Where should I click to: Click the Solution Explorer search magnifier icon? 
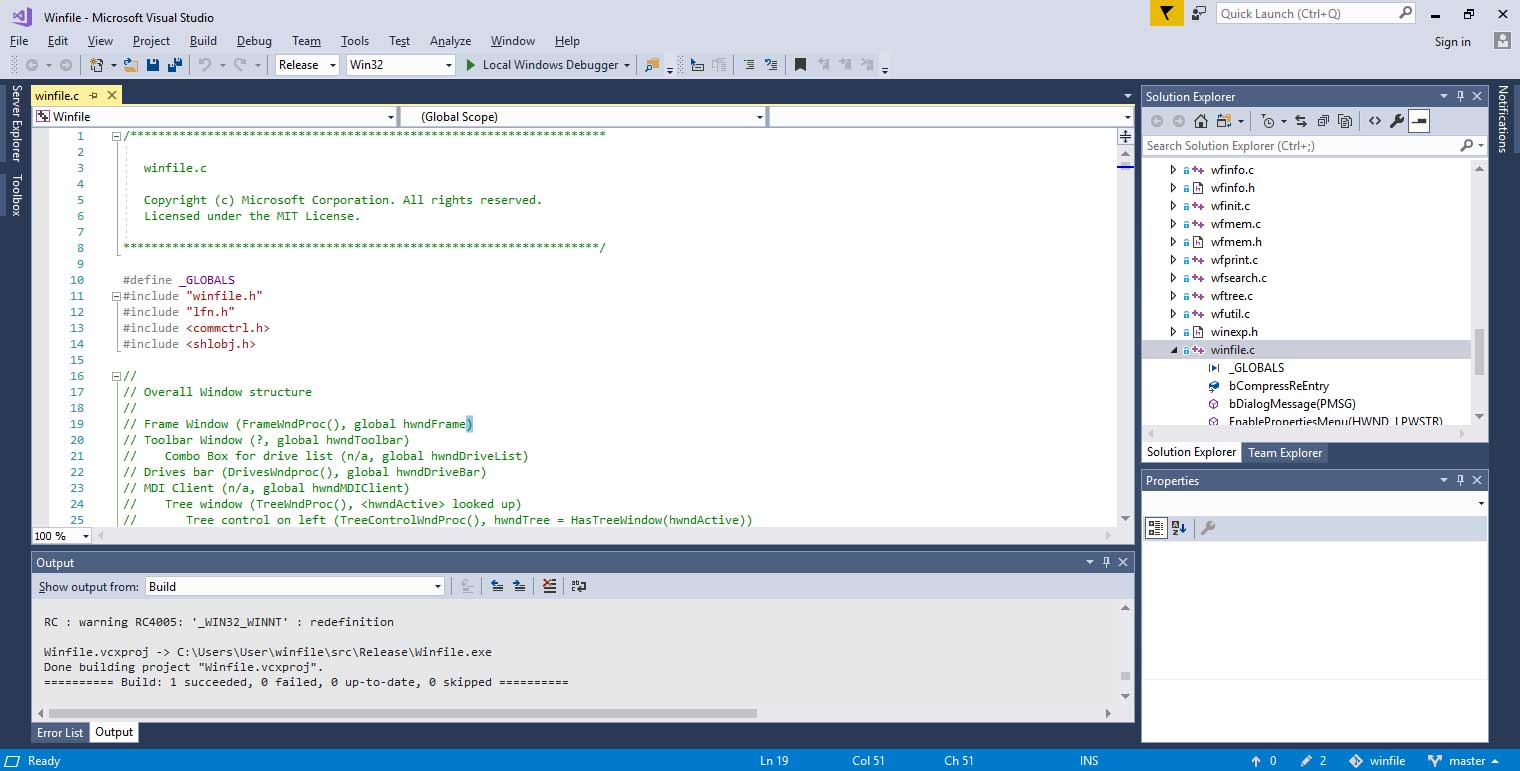1466,145
